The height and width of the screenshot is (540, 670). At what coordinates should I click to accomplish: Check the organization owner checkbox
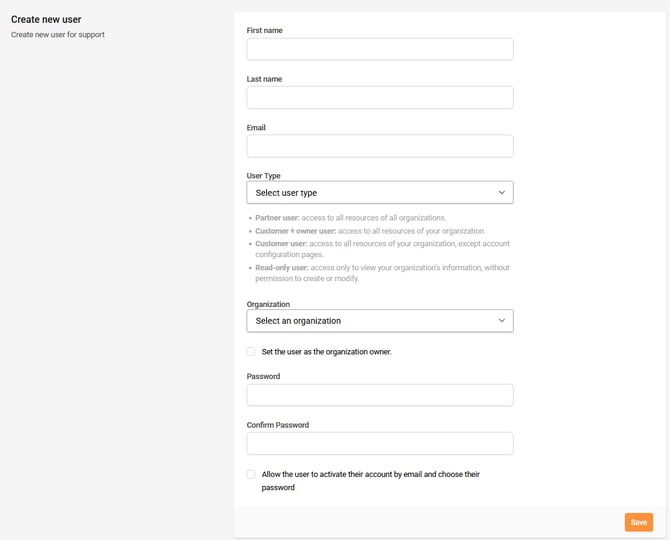[x=251, y=352]
